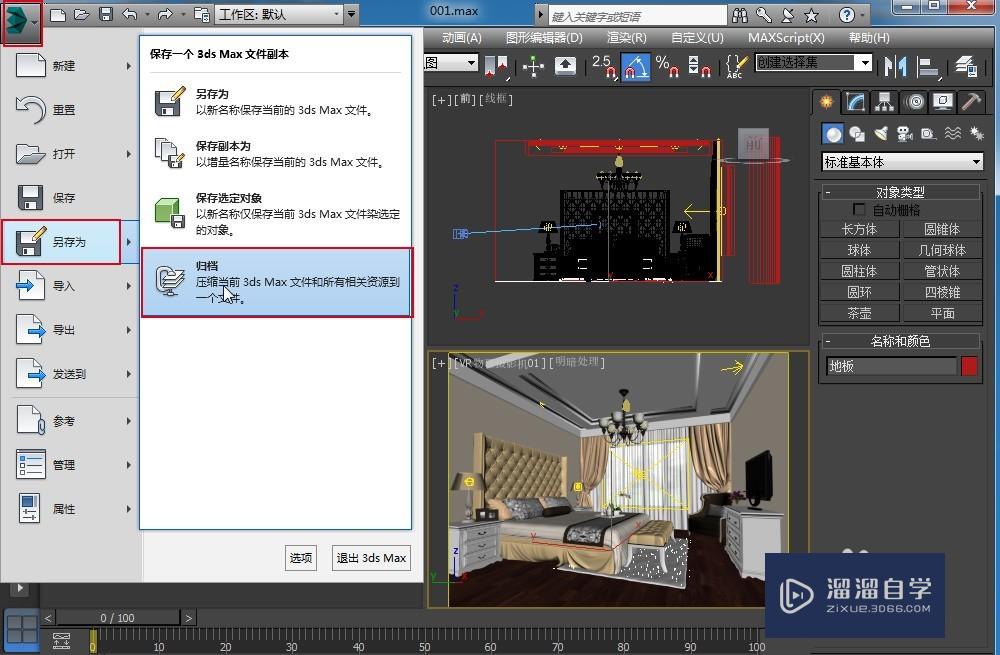Select the Geometry category icon
The image size is (1000, 655).
pos(832,134)
